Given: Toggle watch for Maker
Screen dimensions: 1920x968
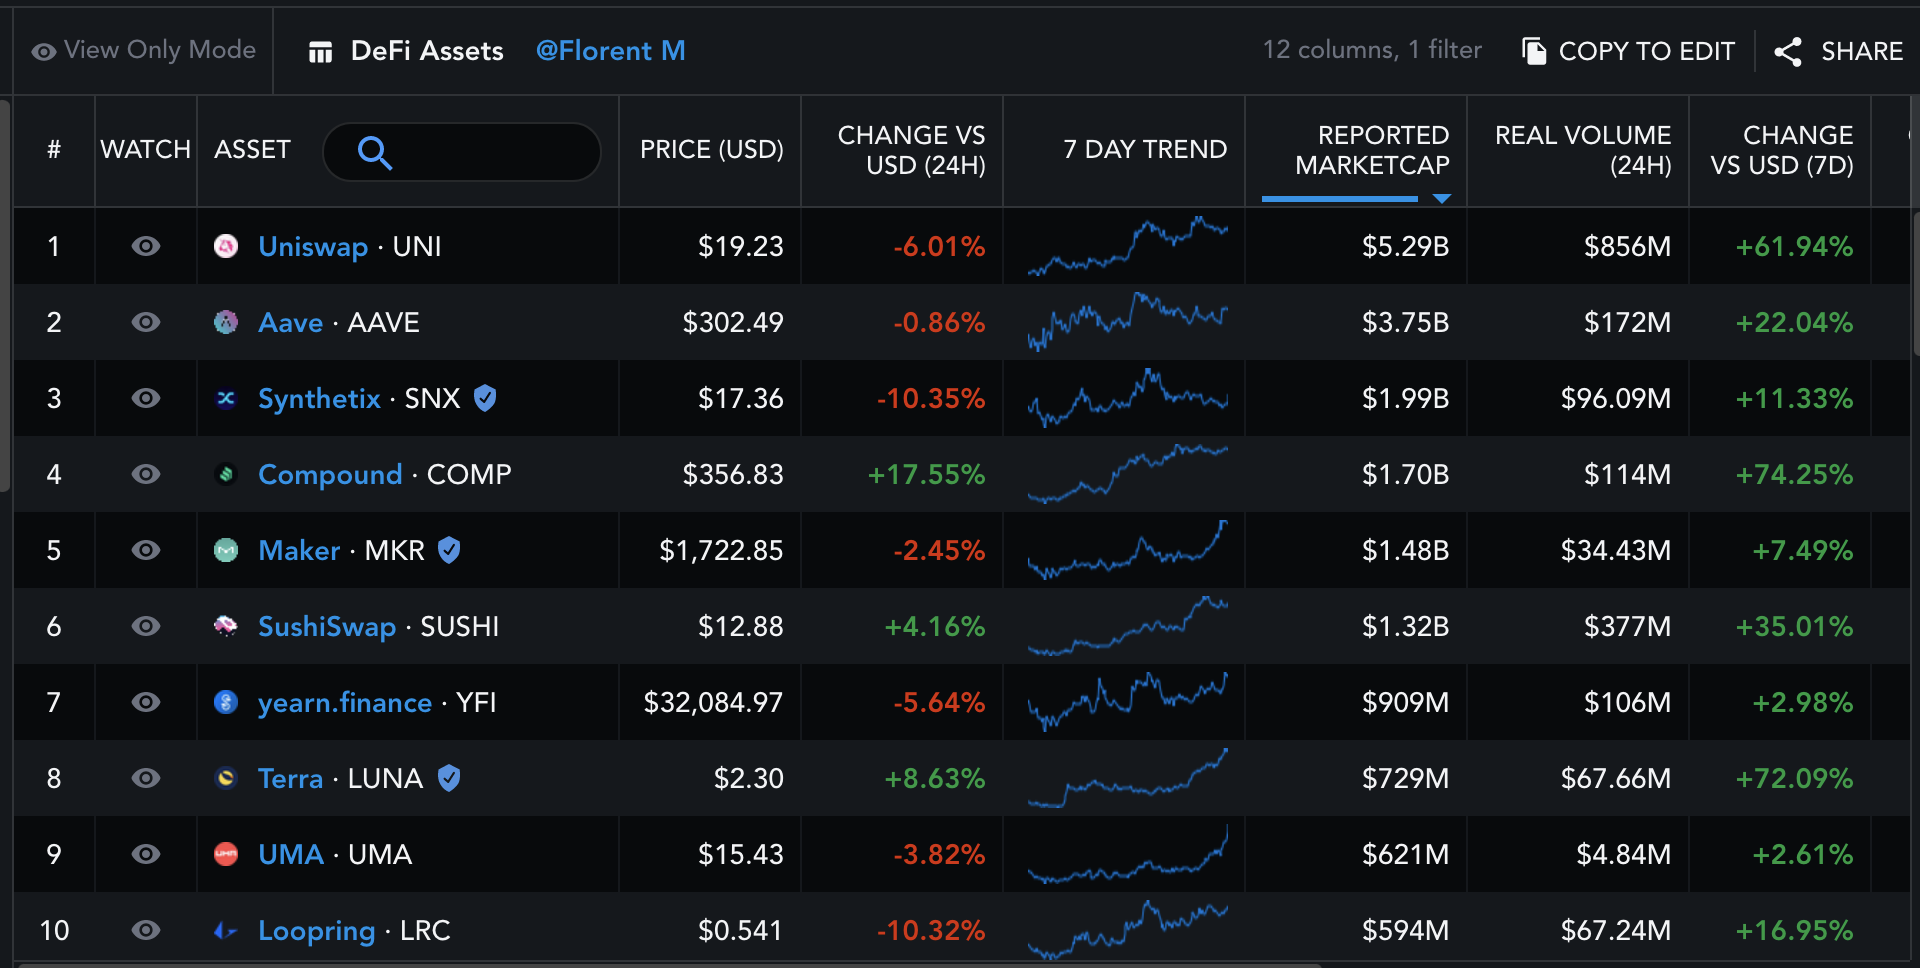Looking at the screenshot, I should (x=146, y=550).
